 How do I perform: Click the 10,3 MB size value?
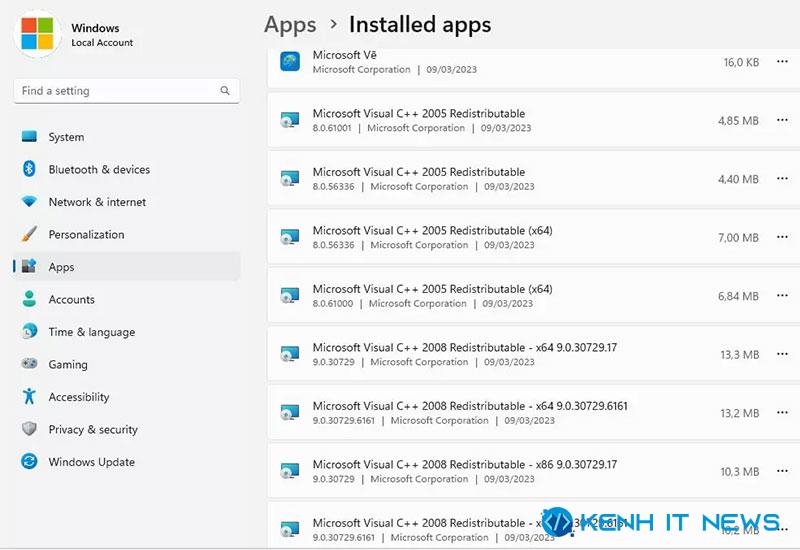pos(740,471)
